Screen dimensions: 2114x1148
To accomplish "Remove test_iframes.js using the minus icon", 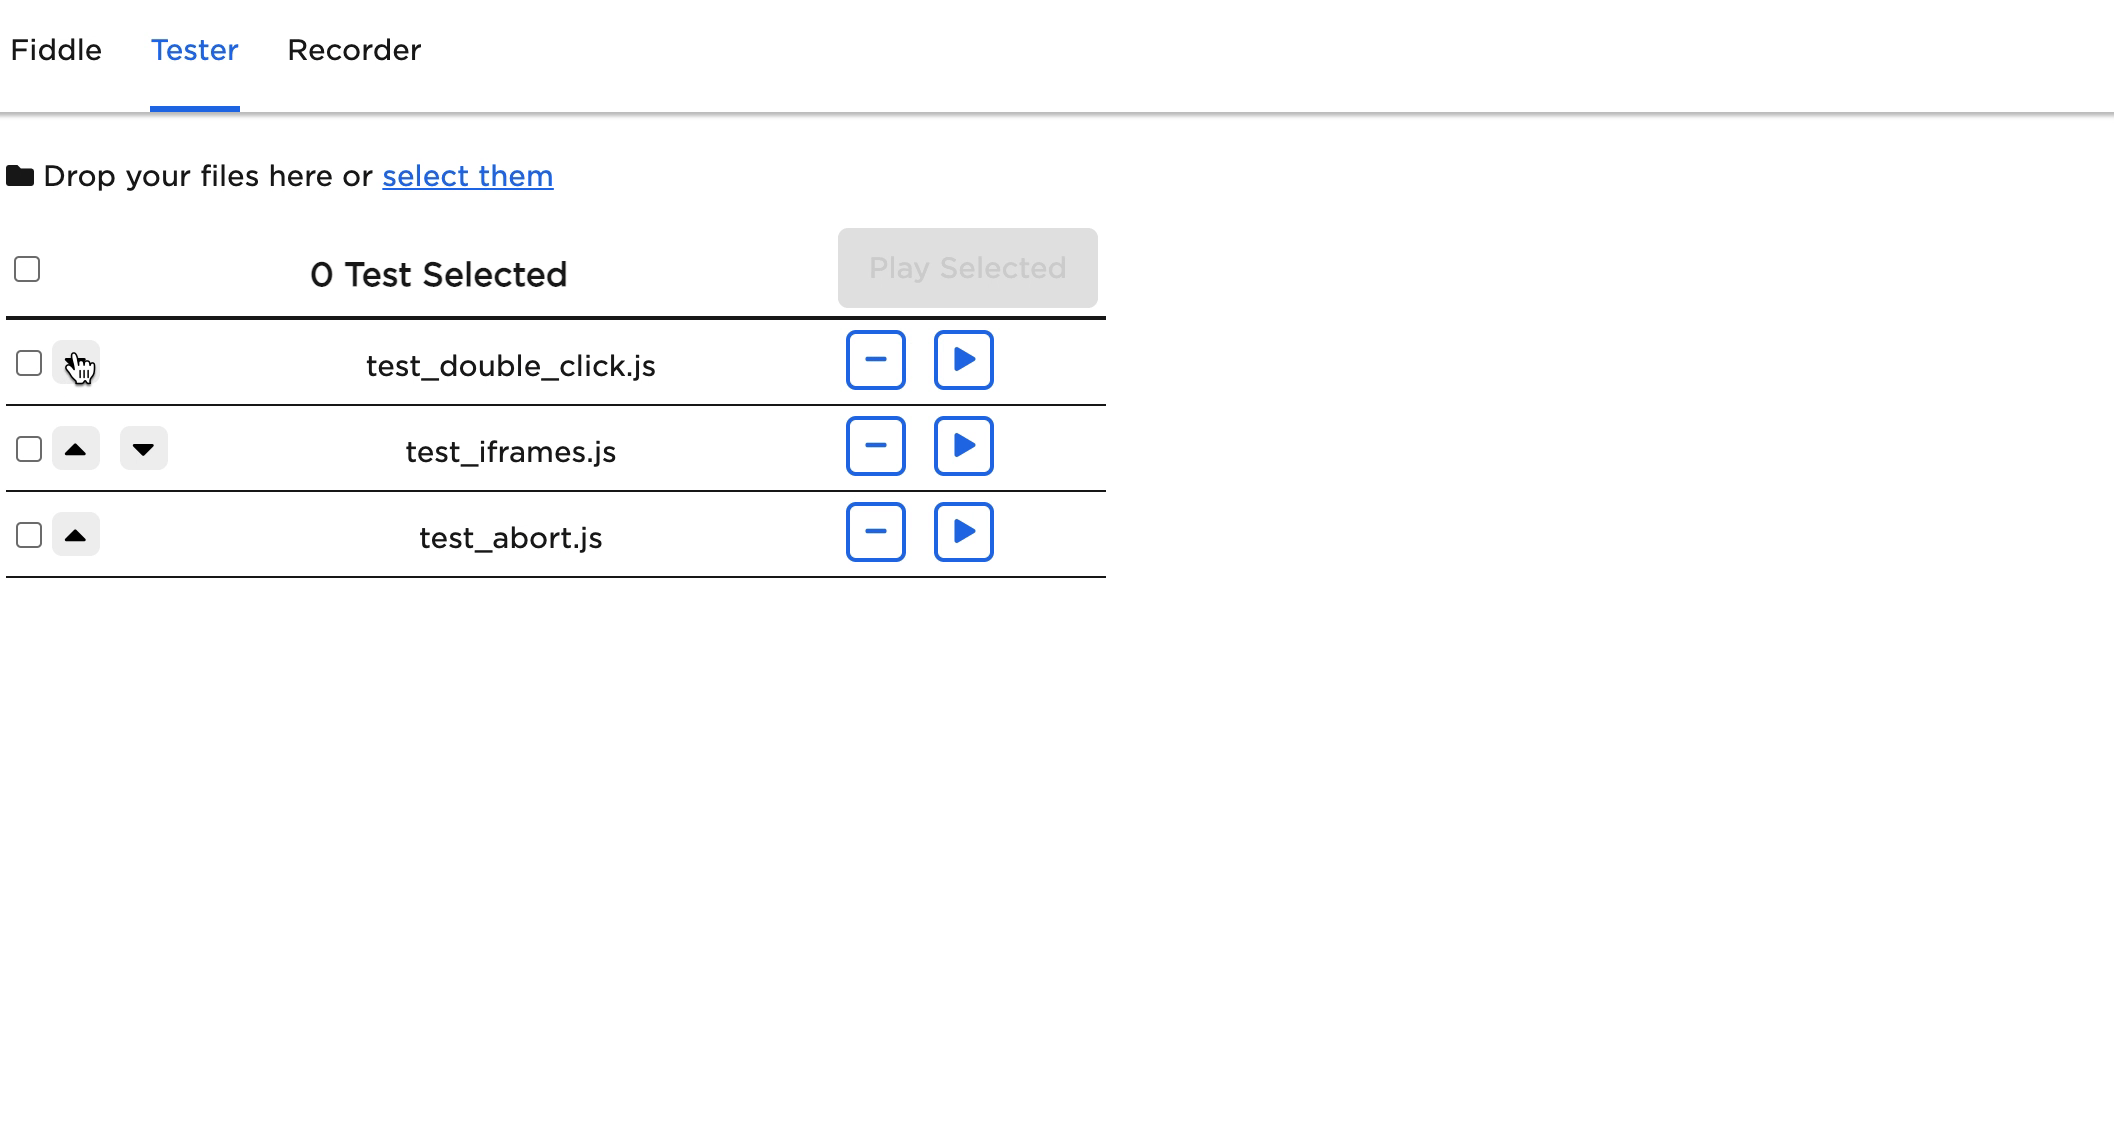I will (x=875, y=446).
